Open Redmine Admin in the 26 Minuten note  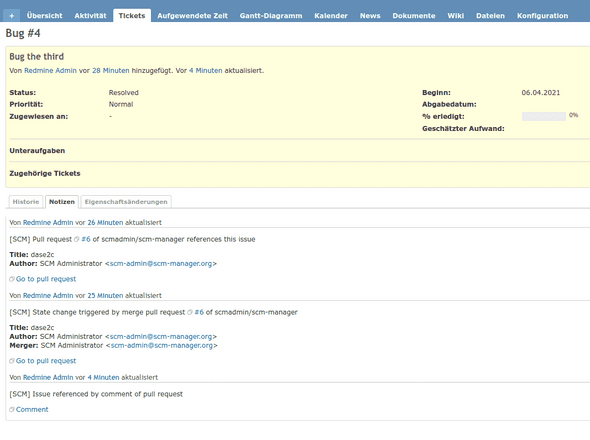48,223
